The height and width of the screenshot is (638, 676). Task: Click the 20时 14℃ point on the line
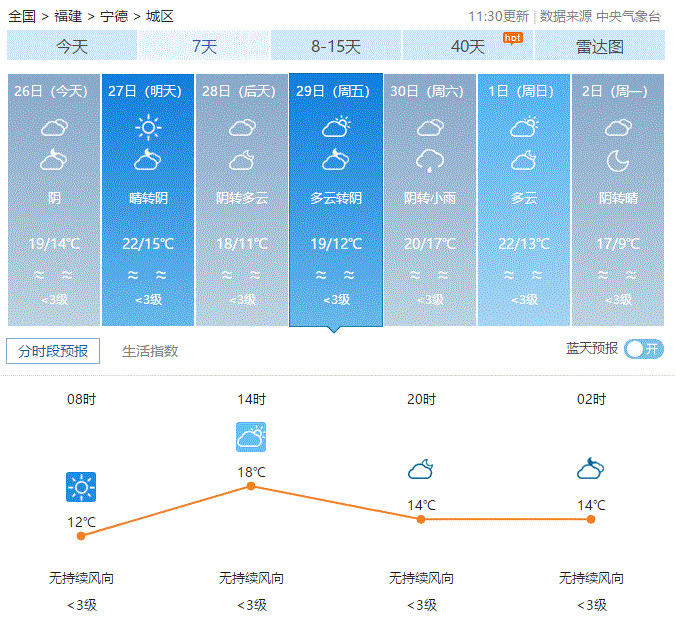click(421, 519)
